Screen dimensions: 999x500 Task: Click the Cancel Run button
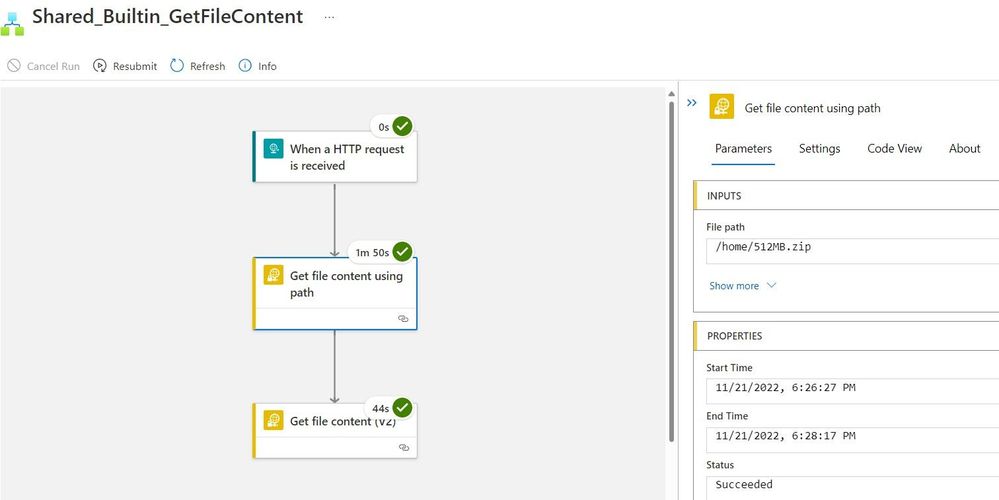tap(44, 66)
